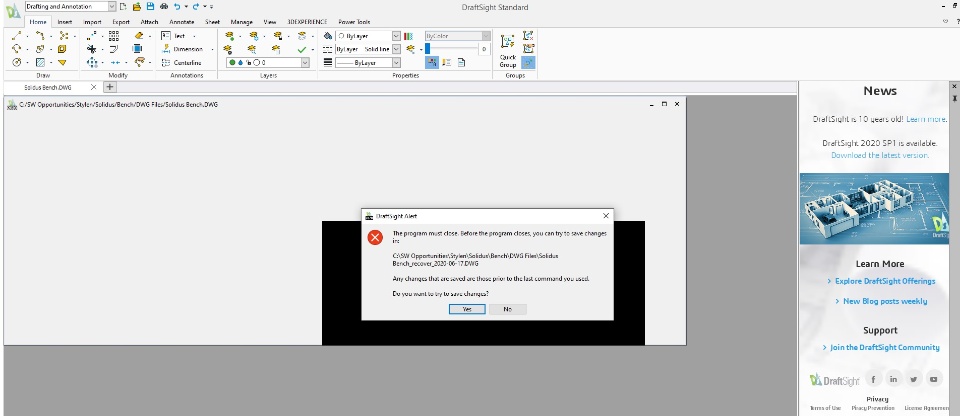
Task: Open the Learn more link in News
Action: (x=926, y=119)
